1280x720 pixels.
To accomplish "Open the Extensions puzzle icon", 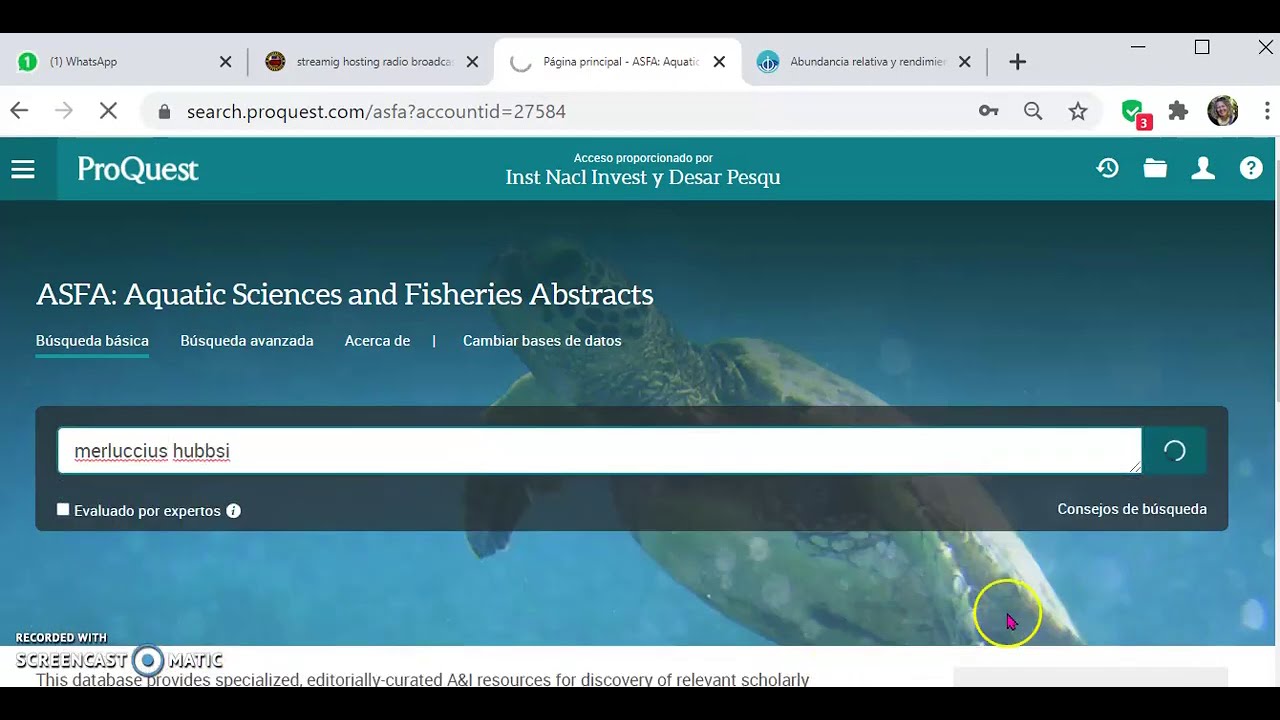I will pyautogui.click(x=1178, y=111).
